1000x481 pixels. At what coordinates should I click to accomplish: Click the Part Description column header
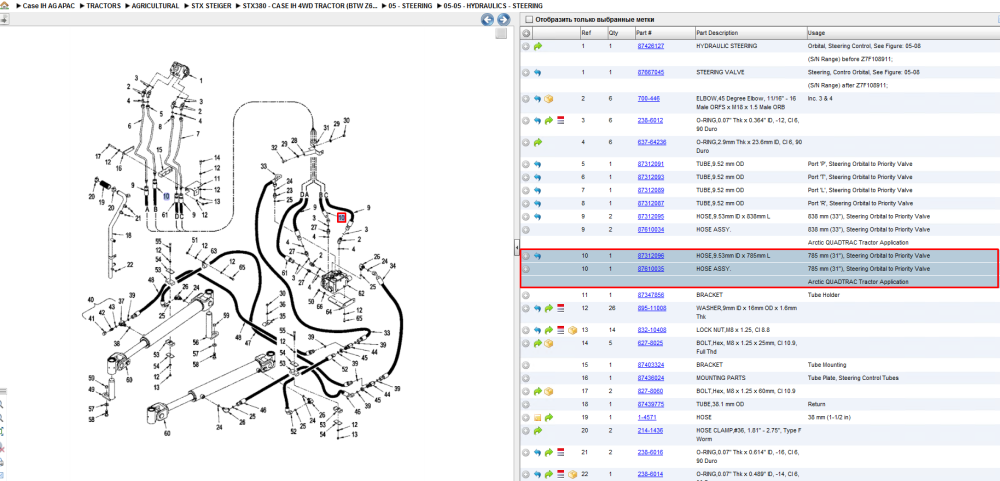pos(750,33)
